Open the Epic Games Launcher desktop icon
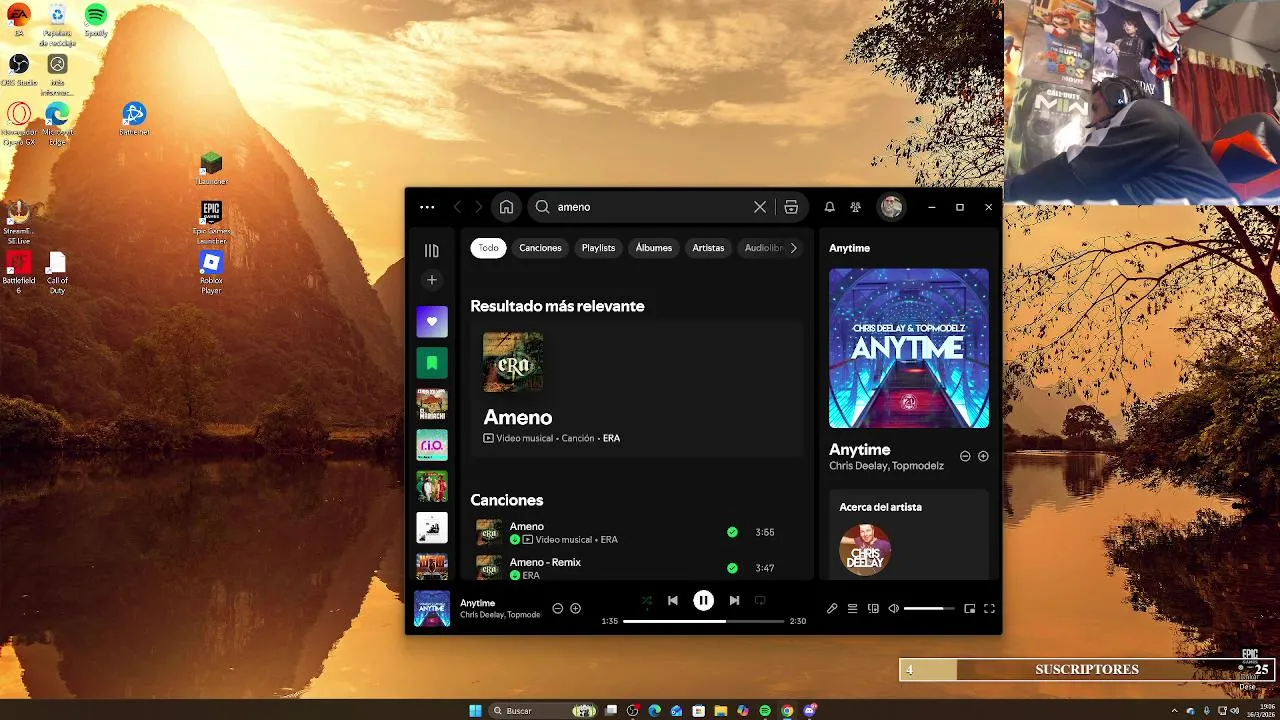The height and width of the screenshot is (720, 1280). coord(211,222)
